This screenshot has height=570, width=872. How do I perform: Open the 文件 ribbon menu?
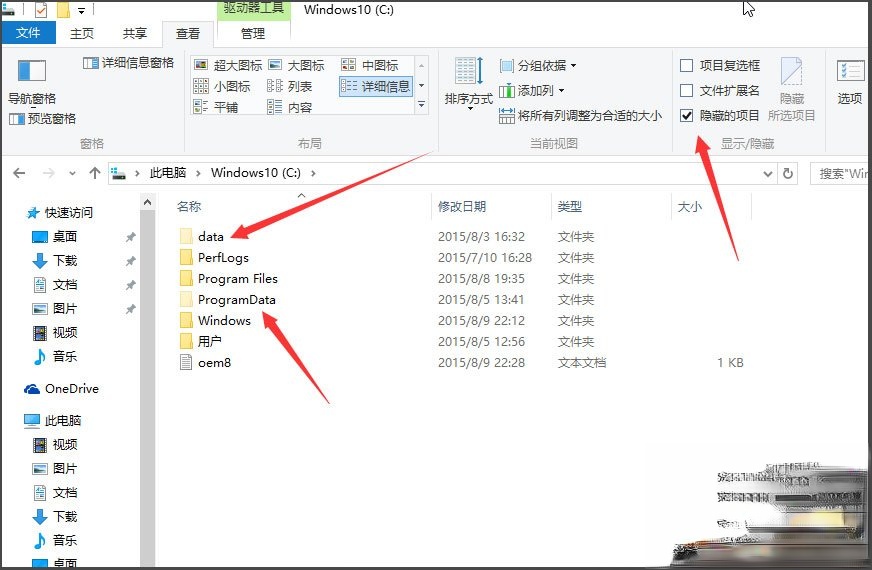(x=28, y=33)
